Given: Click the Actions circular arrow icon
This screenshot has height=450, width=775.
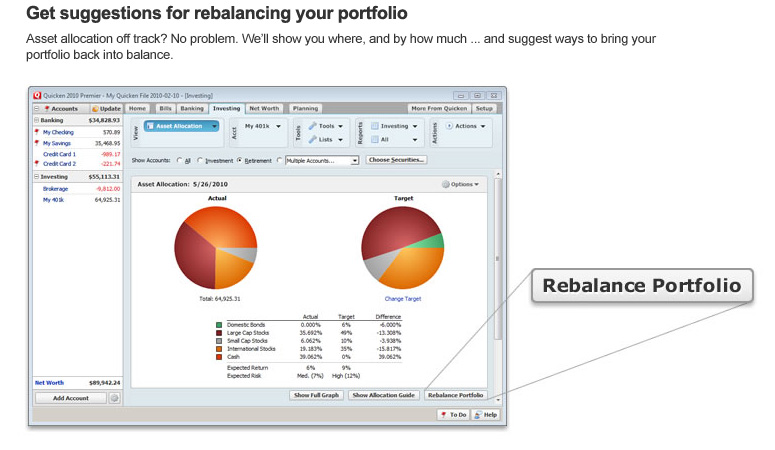Looking at the screenshot, I should [x=449, y=126].
